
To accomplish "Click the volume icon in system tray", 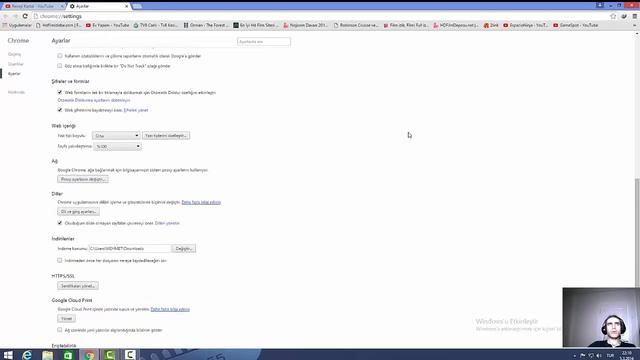I will [x=599, y=356].
